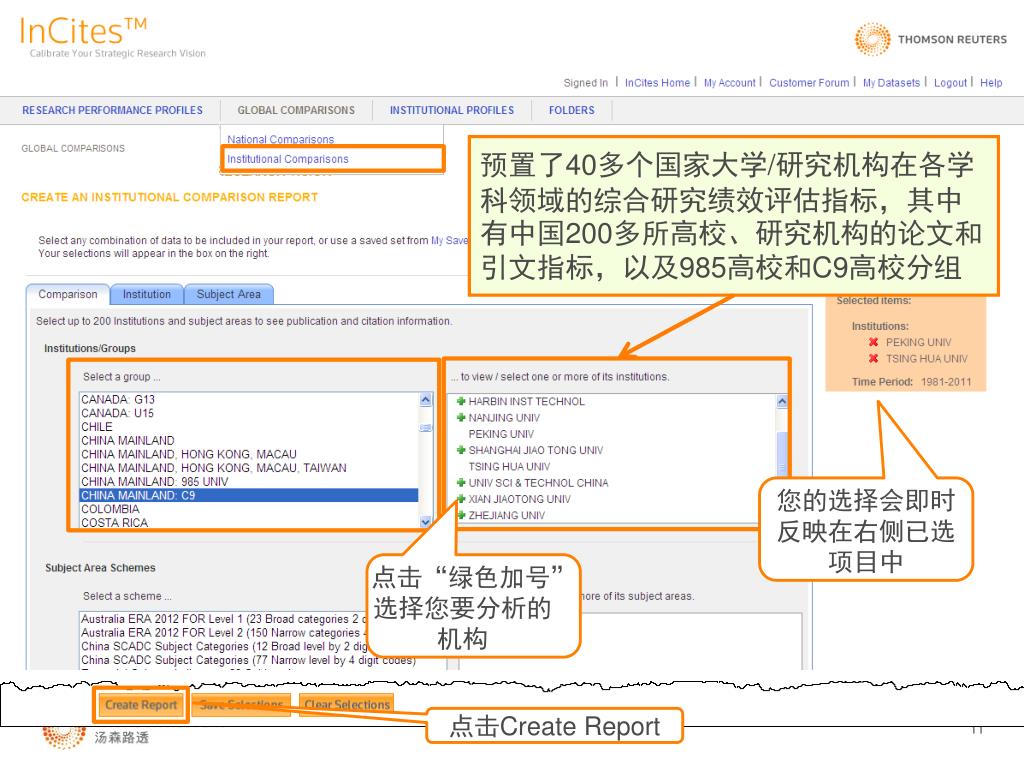Choose Institutional Comparisons from dropdown
Viewport: 1024px width, 768px height.
tap(287, 159)
